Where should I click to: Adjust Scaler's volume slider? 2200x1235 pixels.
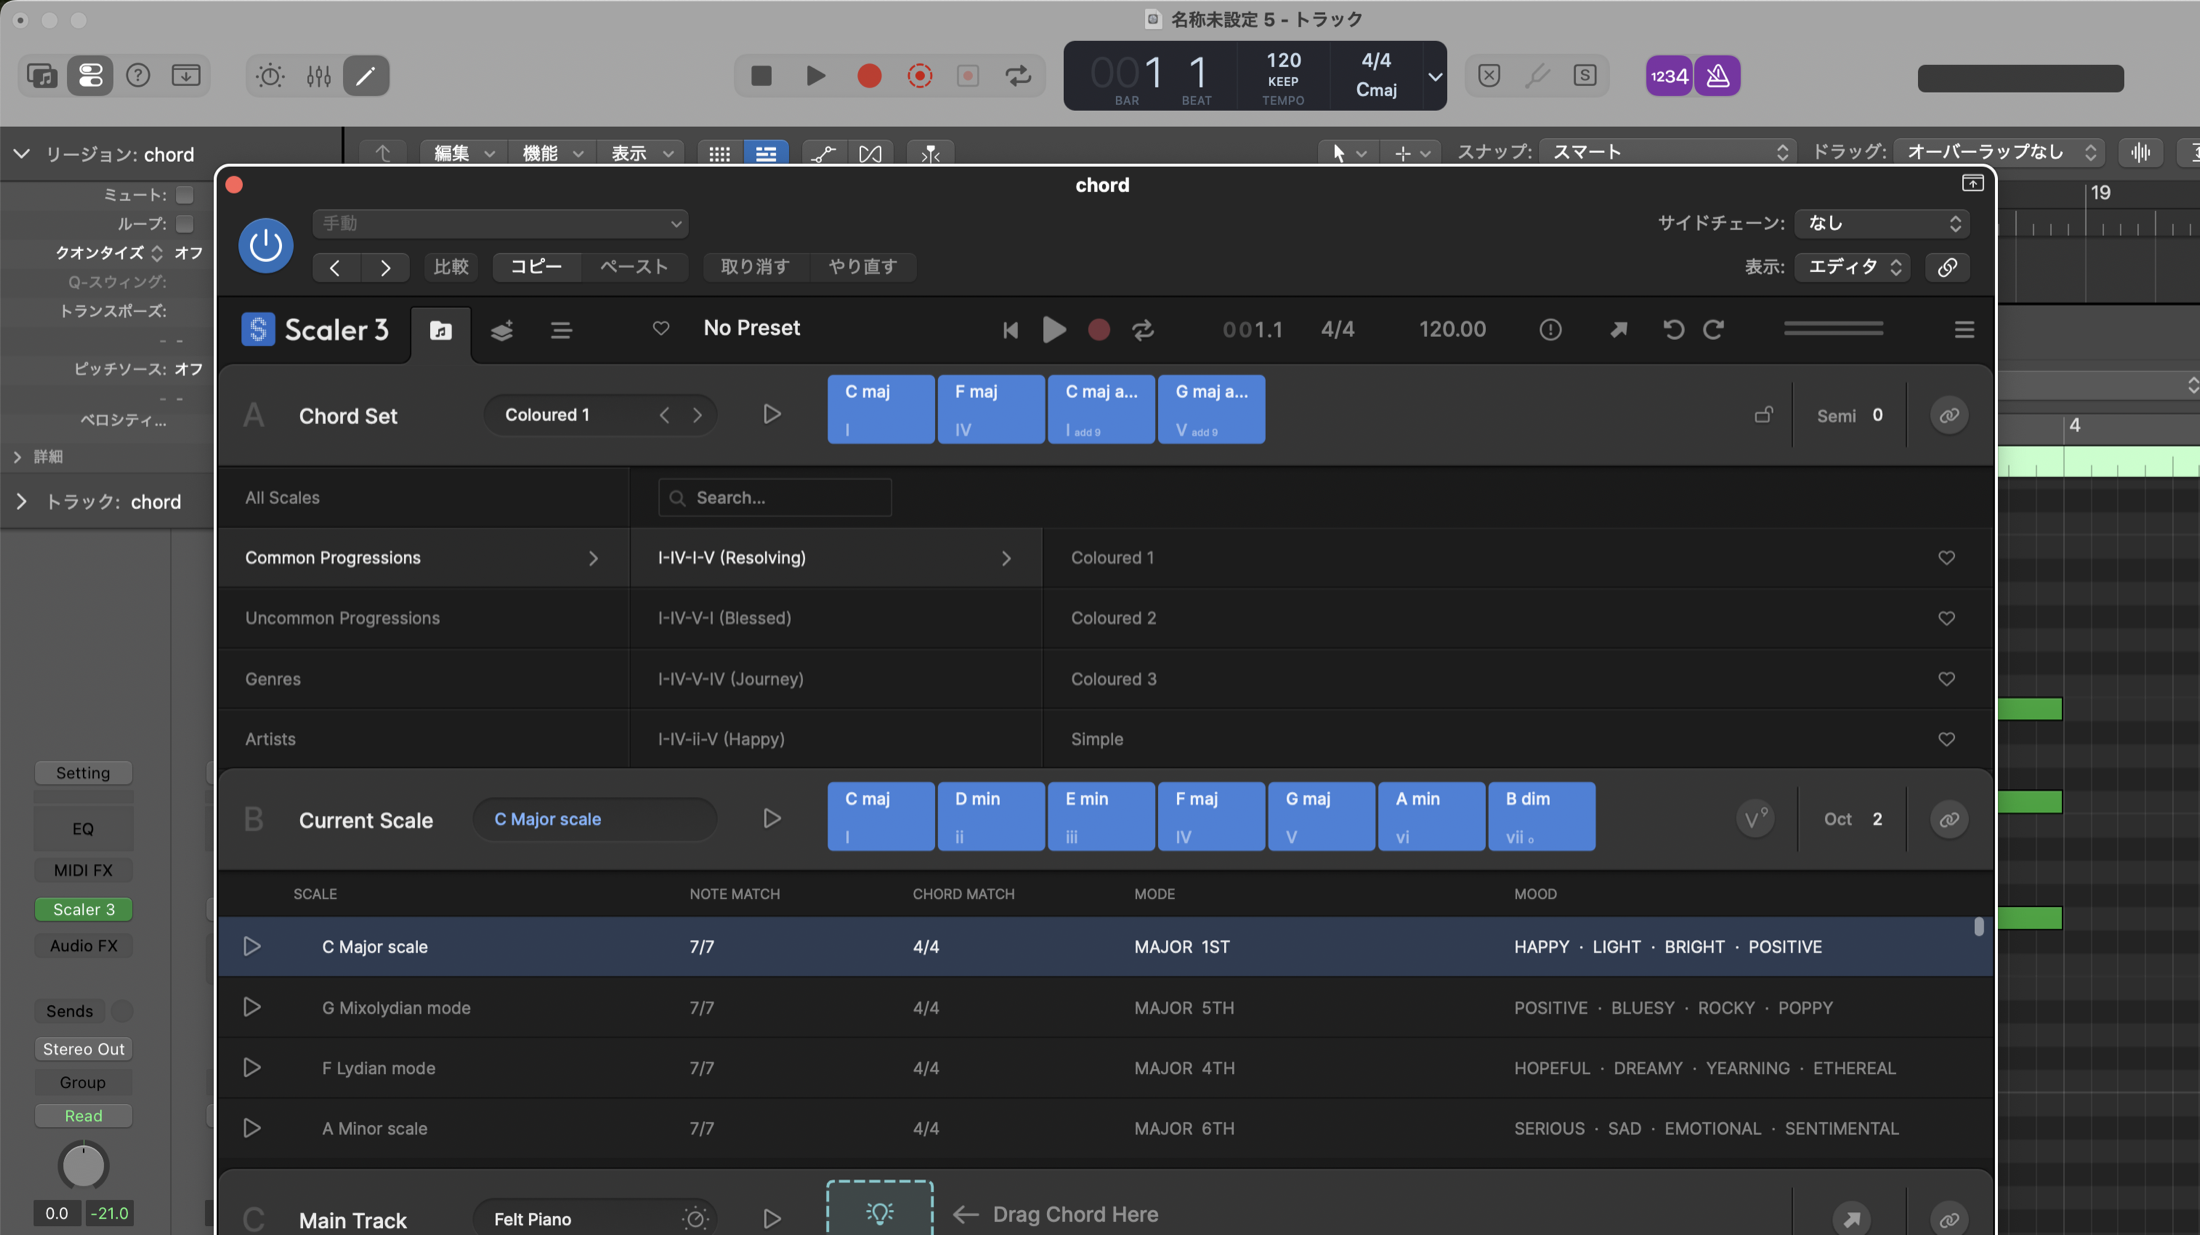point(1833,329)
